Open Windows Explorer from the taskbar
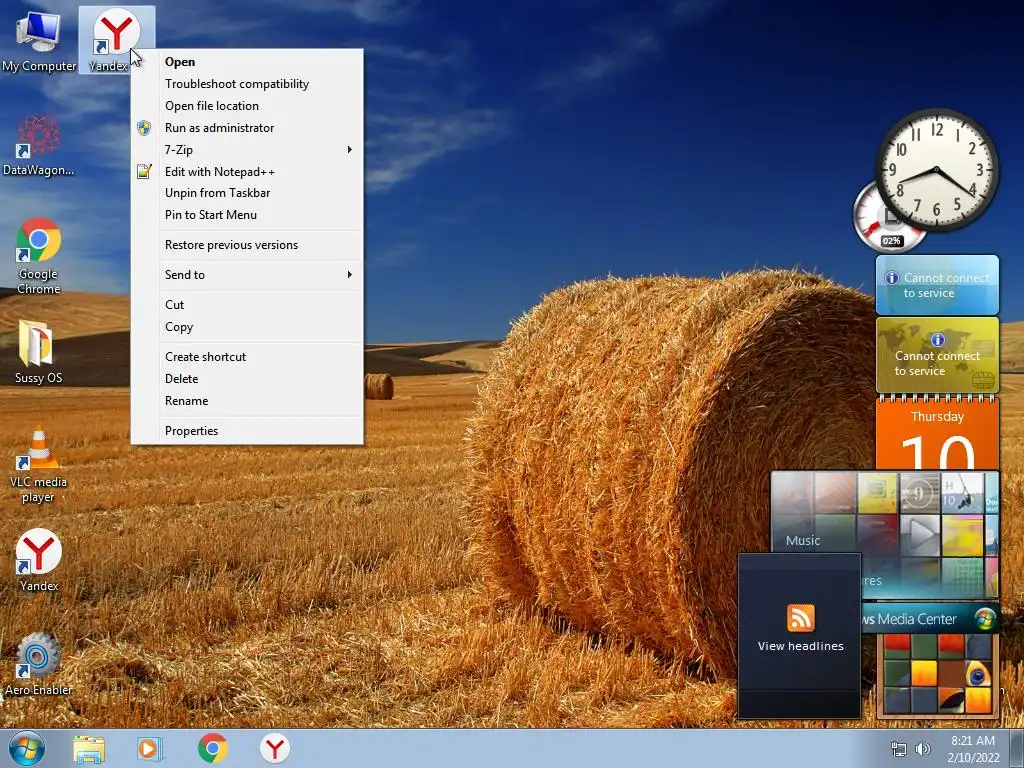1024x768 pixels. [x=89, y=749]
